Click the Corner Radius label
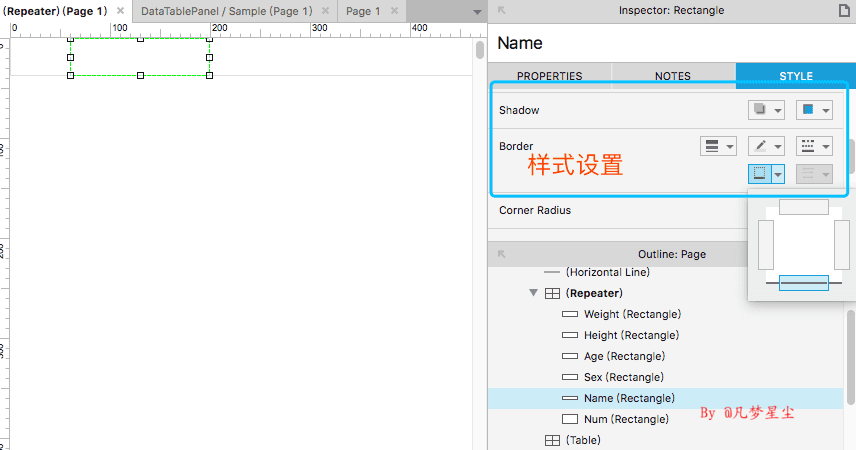 point(535,210)
